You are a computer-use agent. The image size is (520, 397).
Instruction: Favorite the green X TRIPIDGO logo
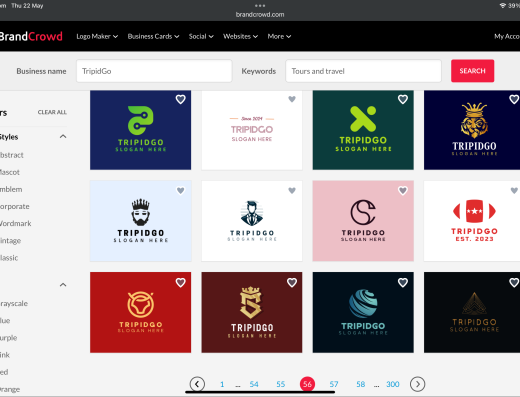403,99
